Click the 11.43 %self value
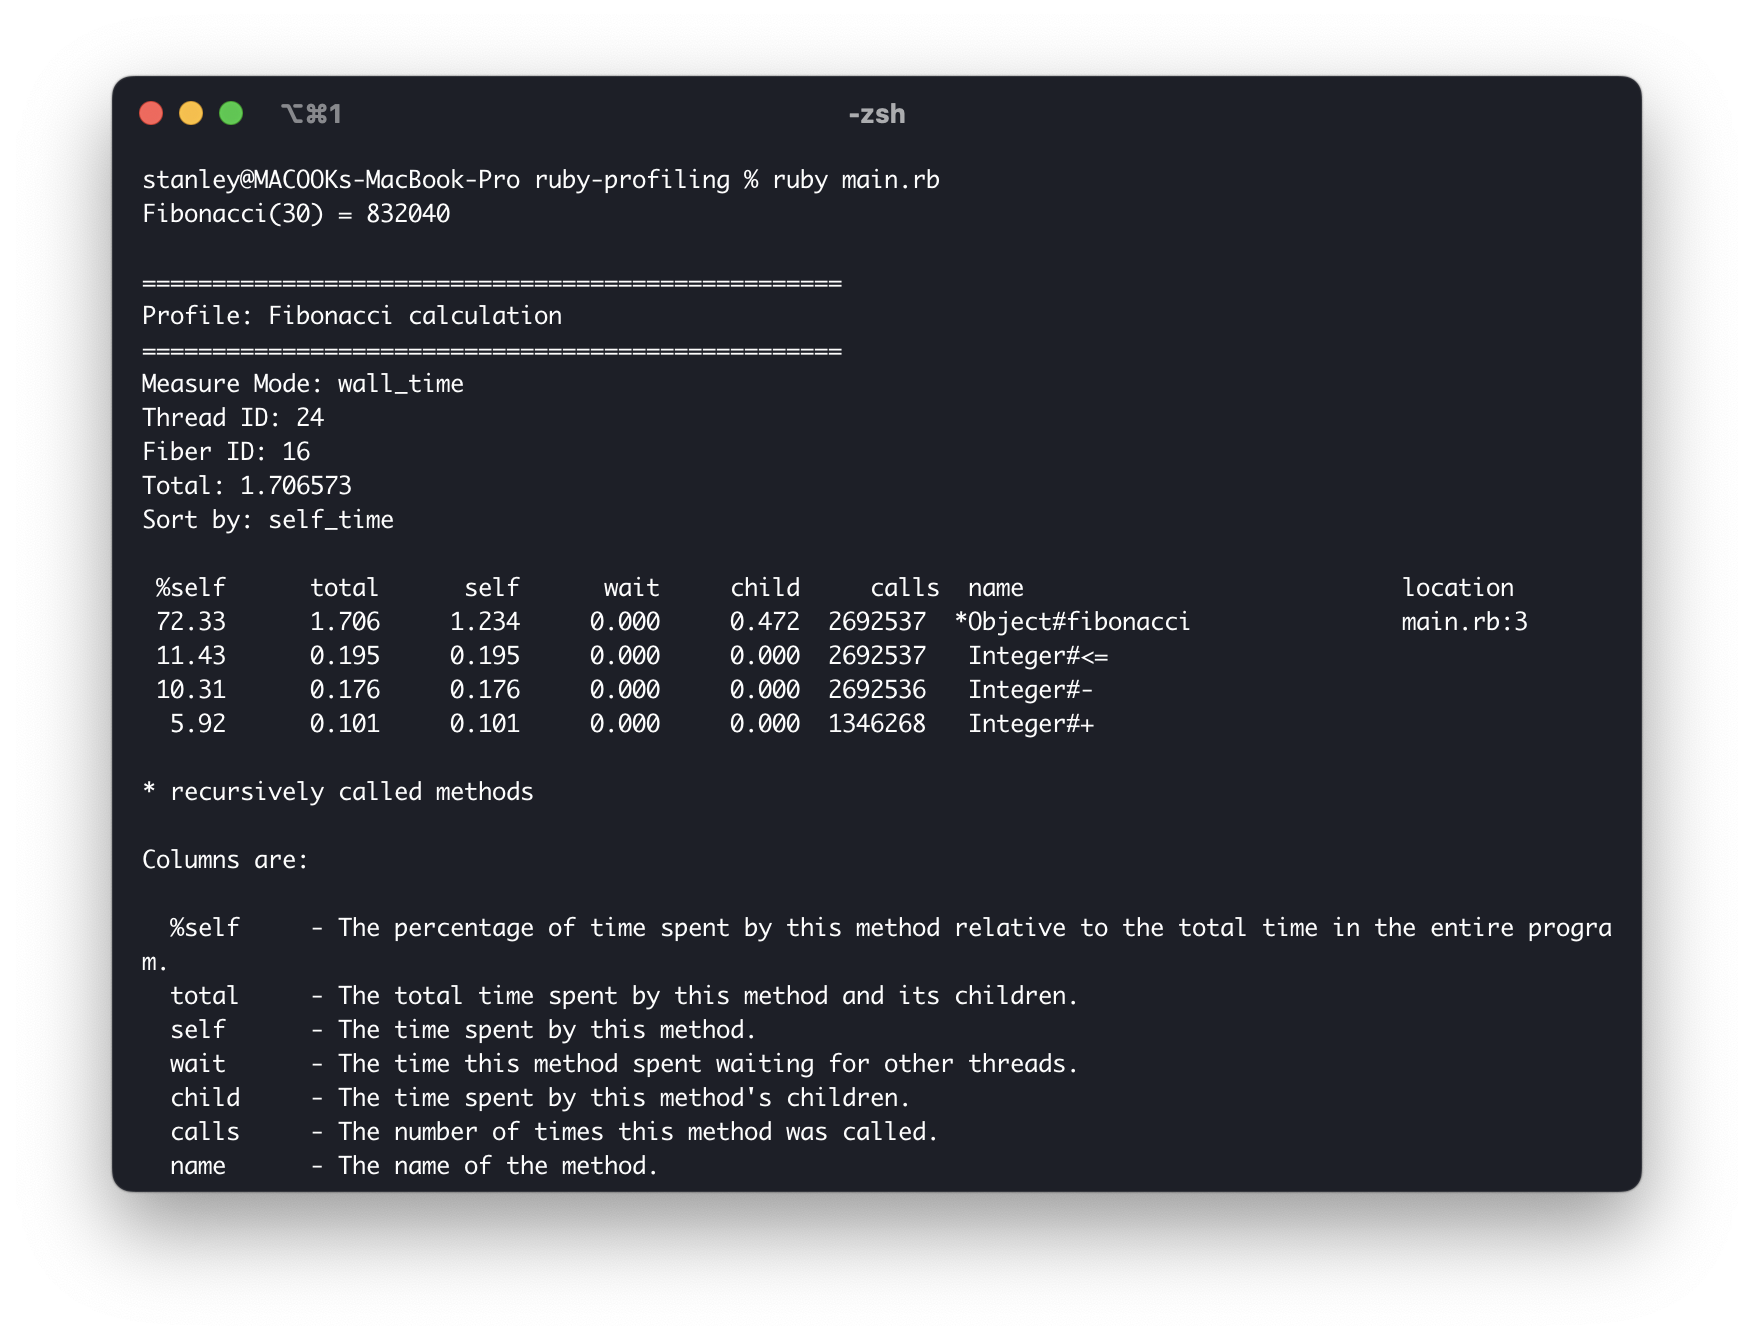The height and width of the screenshot is (1340, 1754). [191, 656]
